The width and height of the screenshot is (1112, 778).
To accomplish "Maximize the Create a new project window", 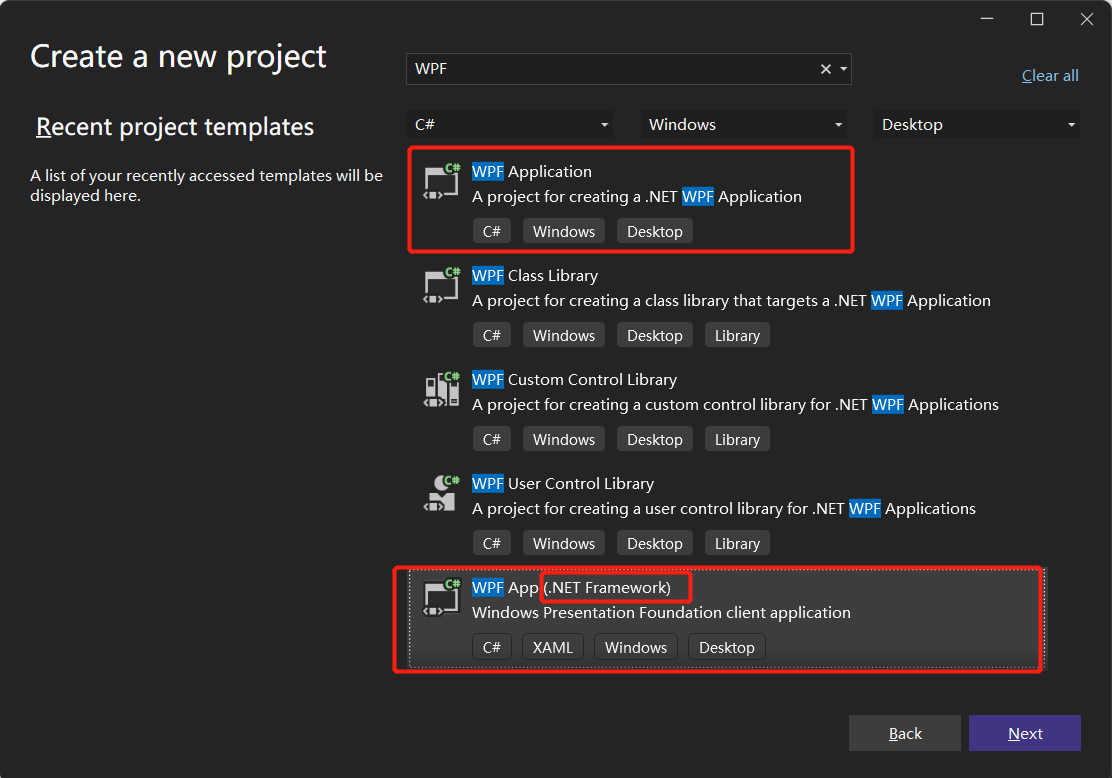I will [x=1037, y=19].
